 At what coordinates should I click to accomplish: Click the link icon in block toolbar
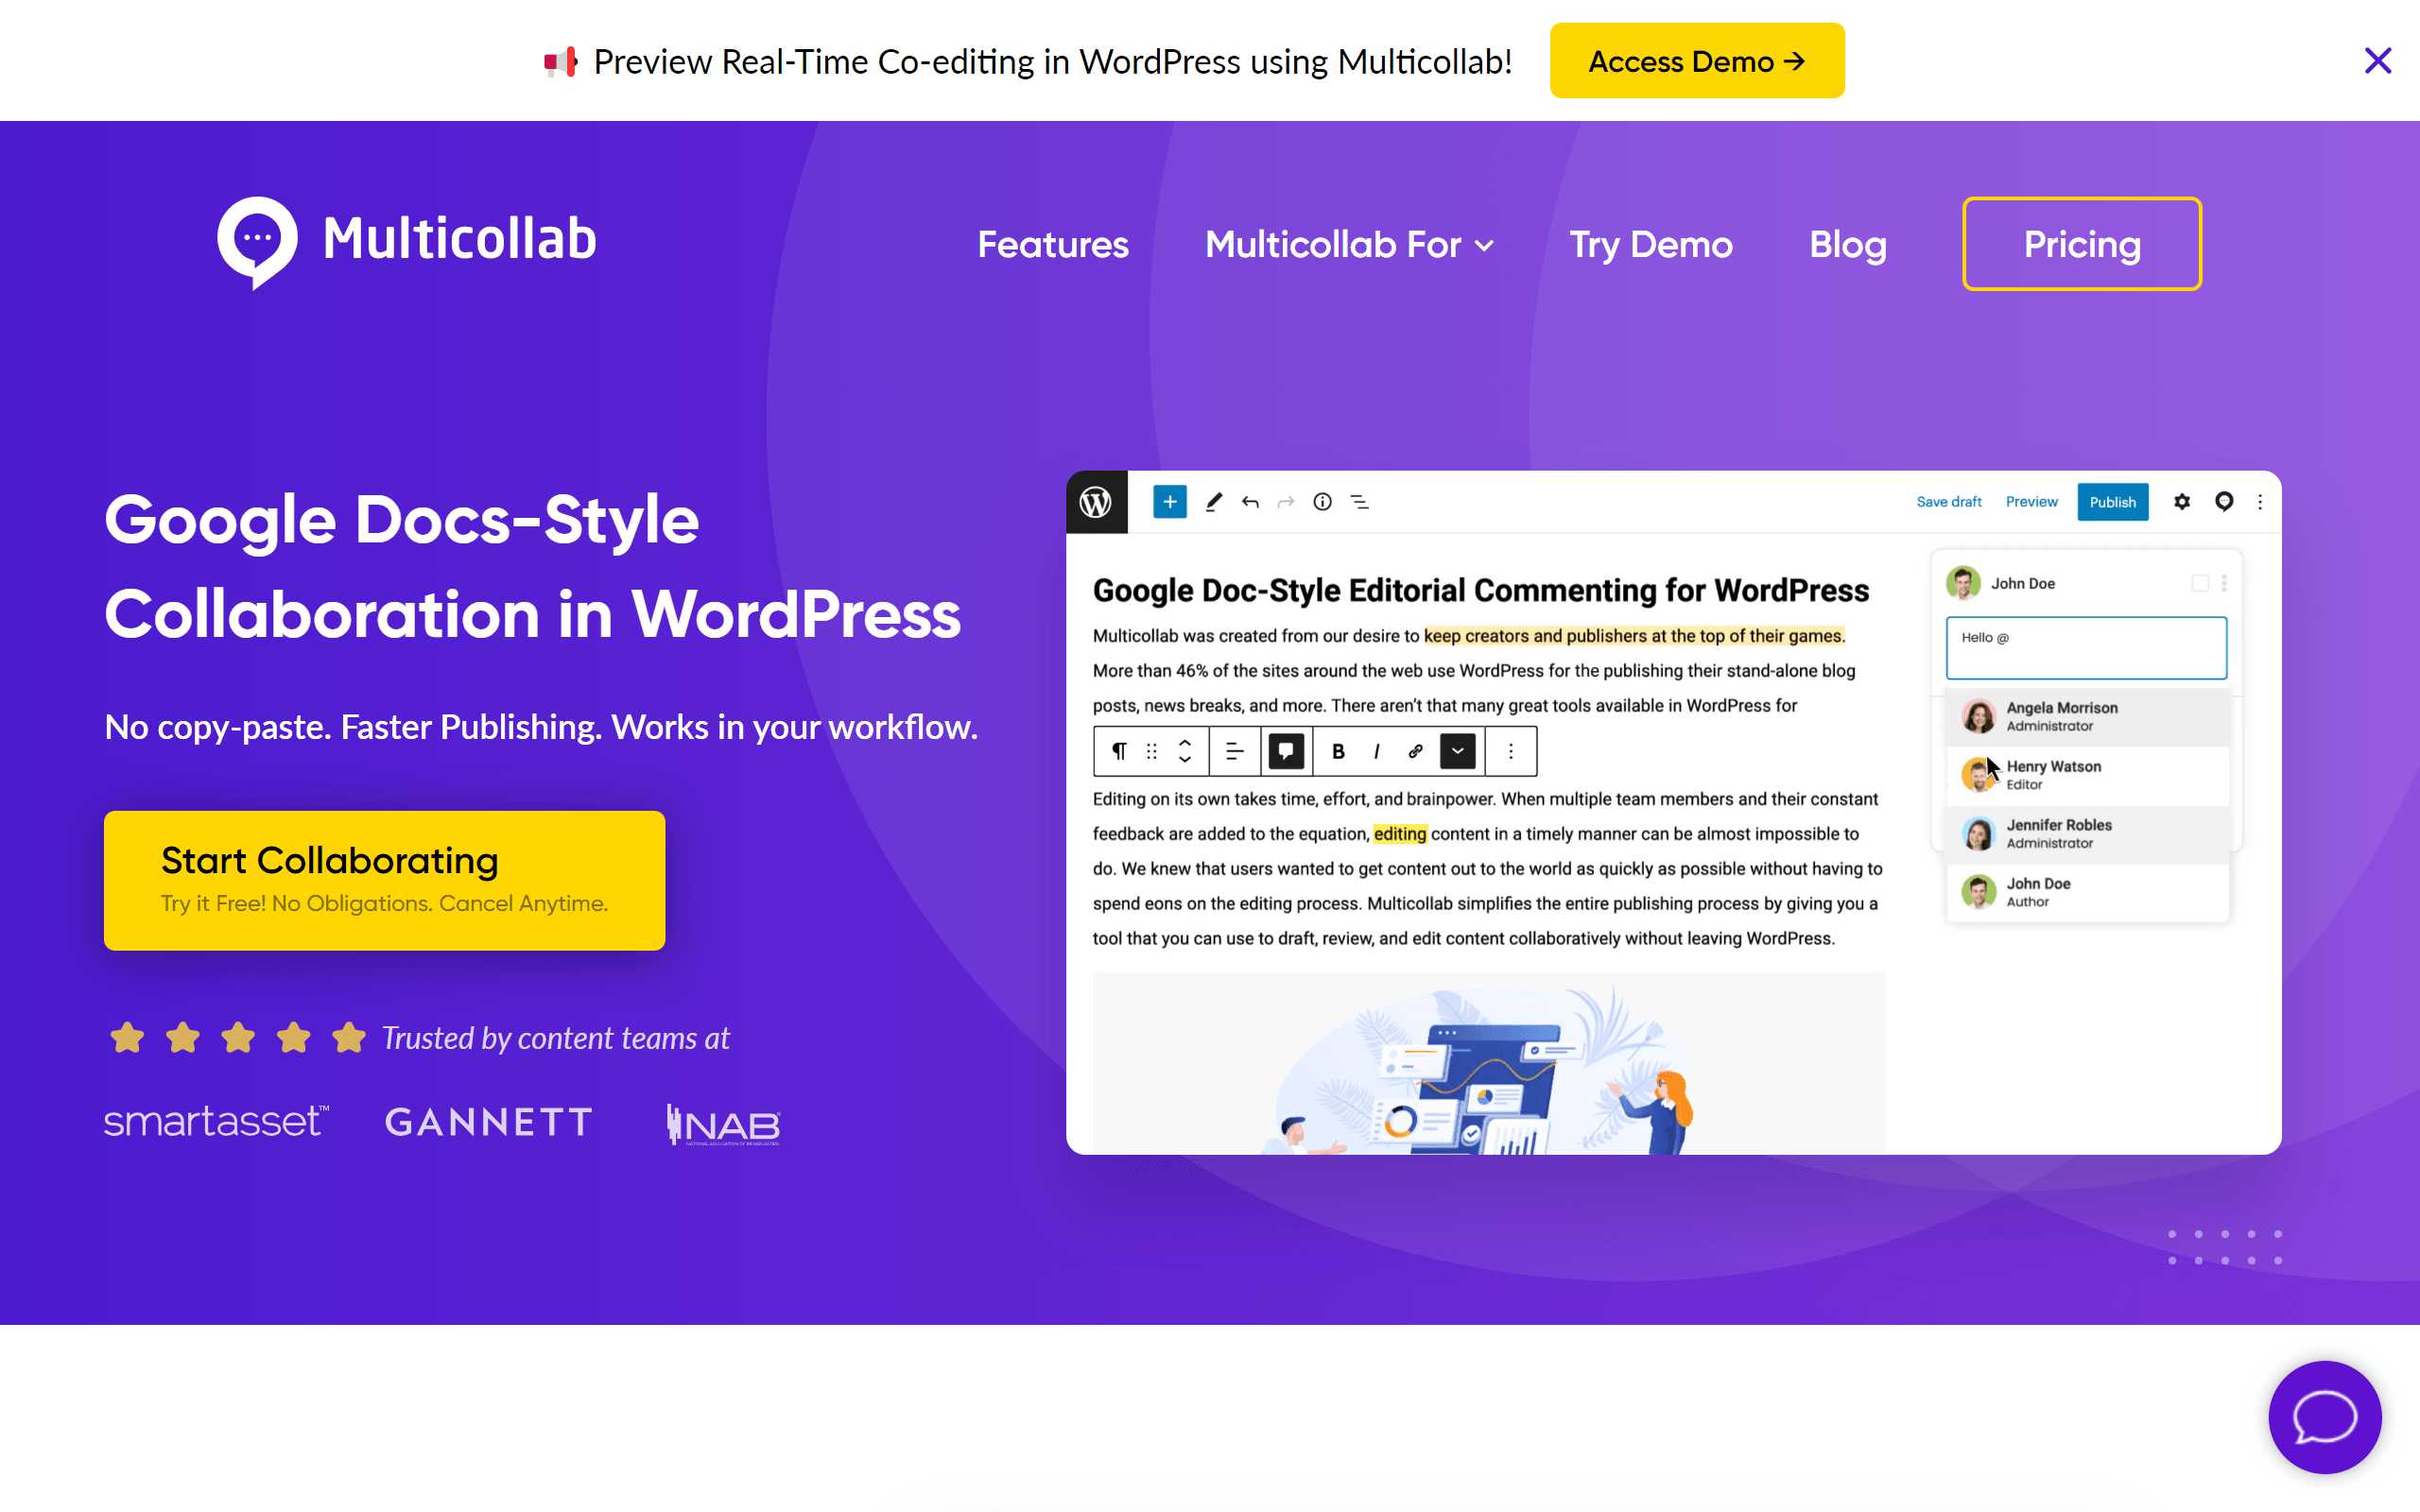point(1415,751)
